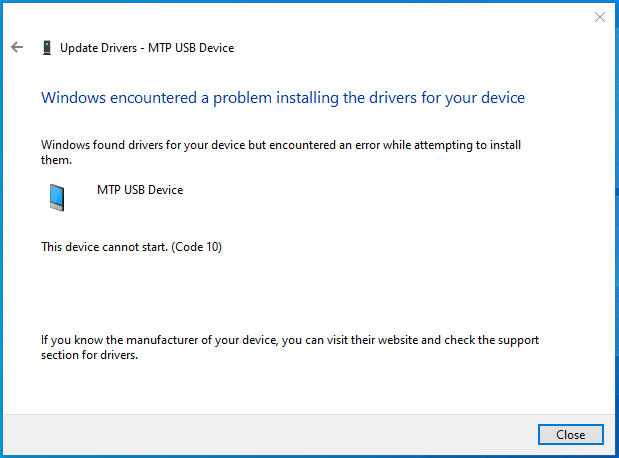Click the phrase 'attempting to install' in description
The image size is (619, 458).
click(x=467, y=145)
